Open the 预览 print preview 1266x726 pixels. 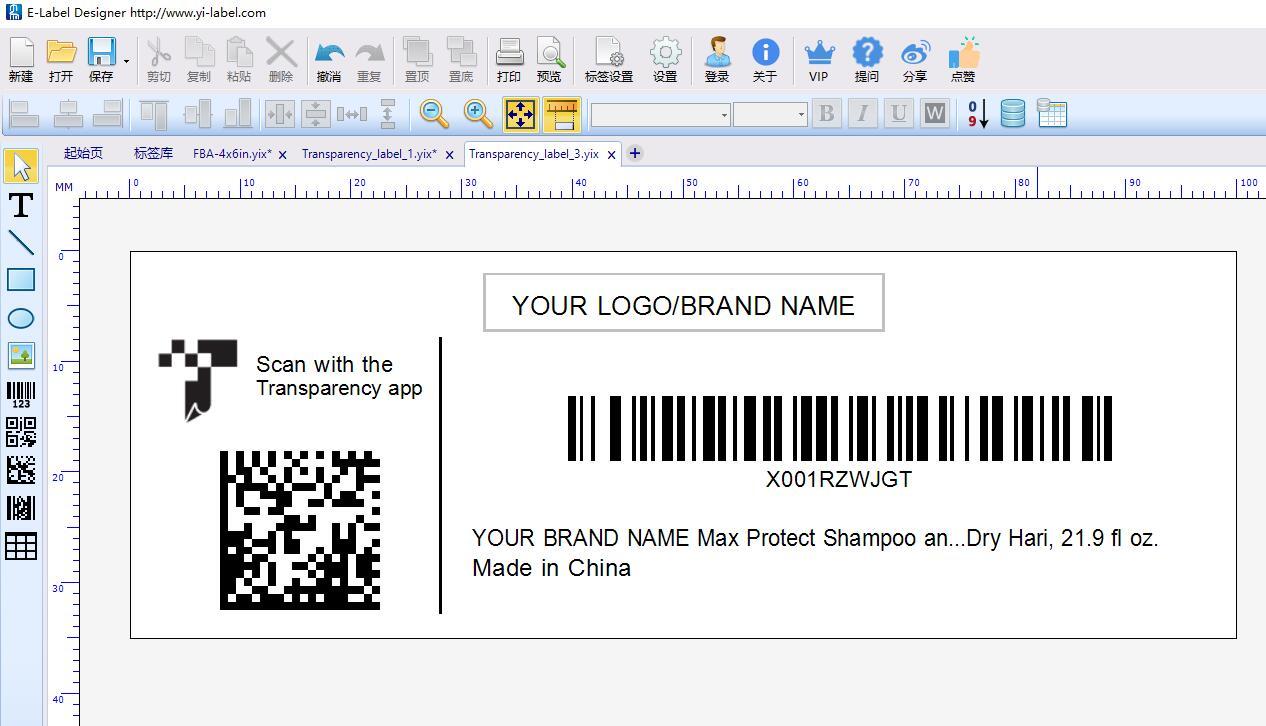[549, 60]
